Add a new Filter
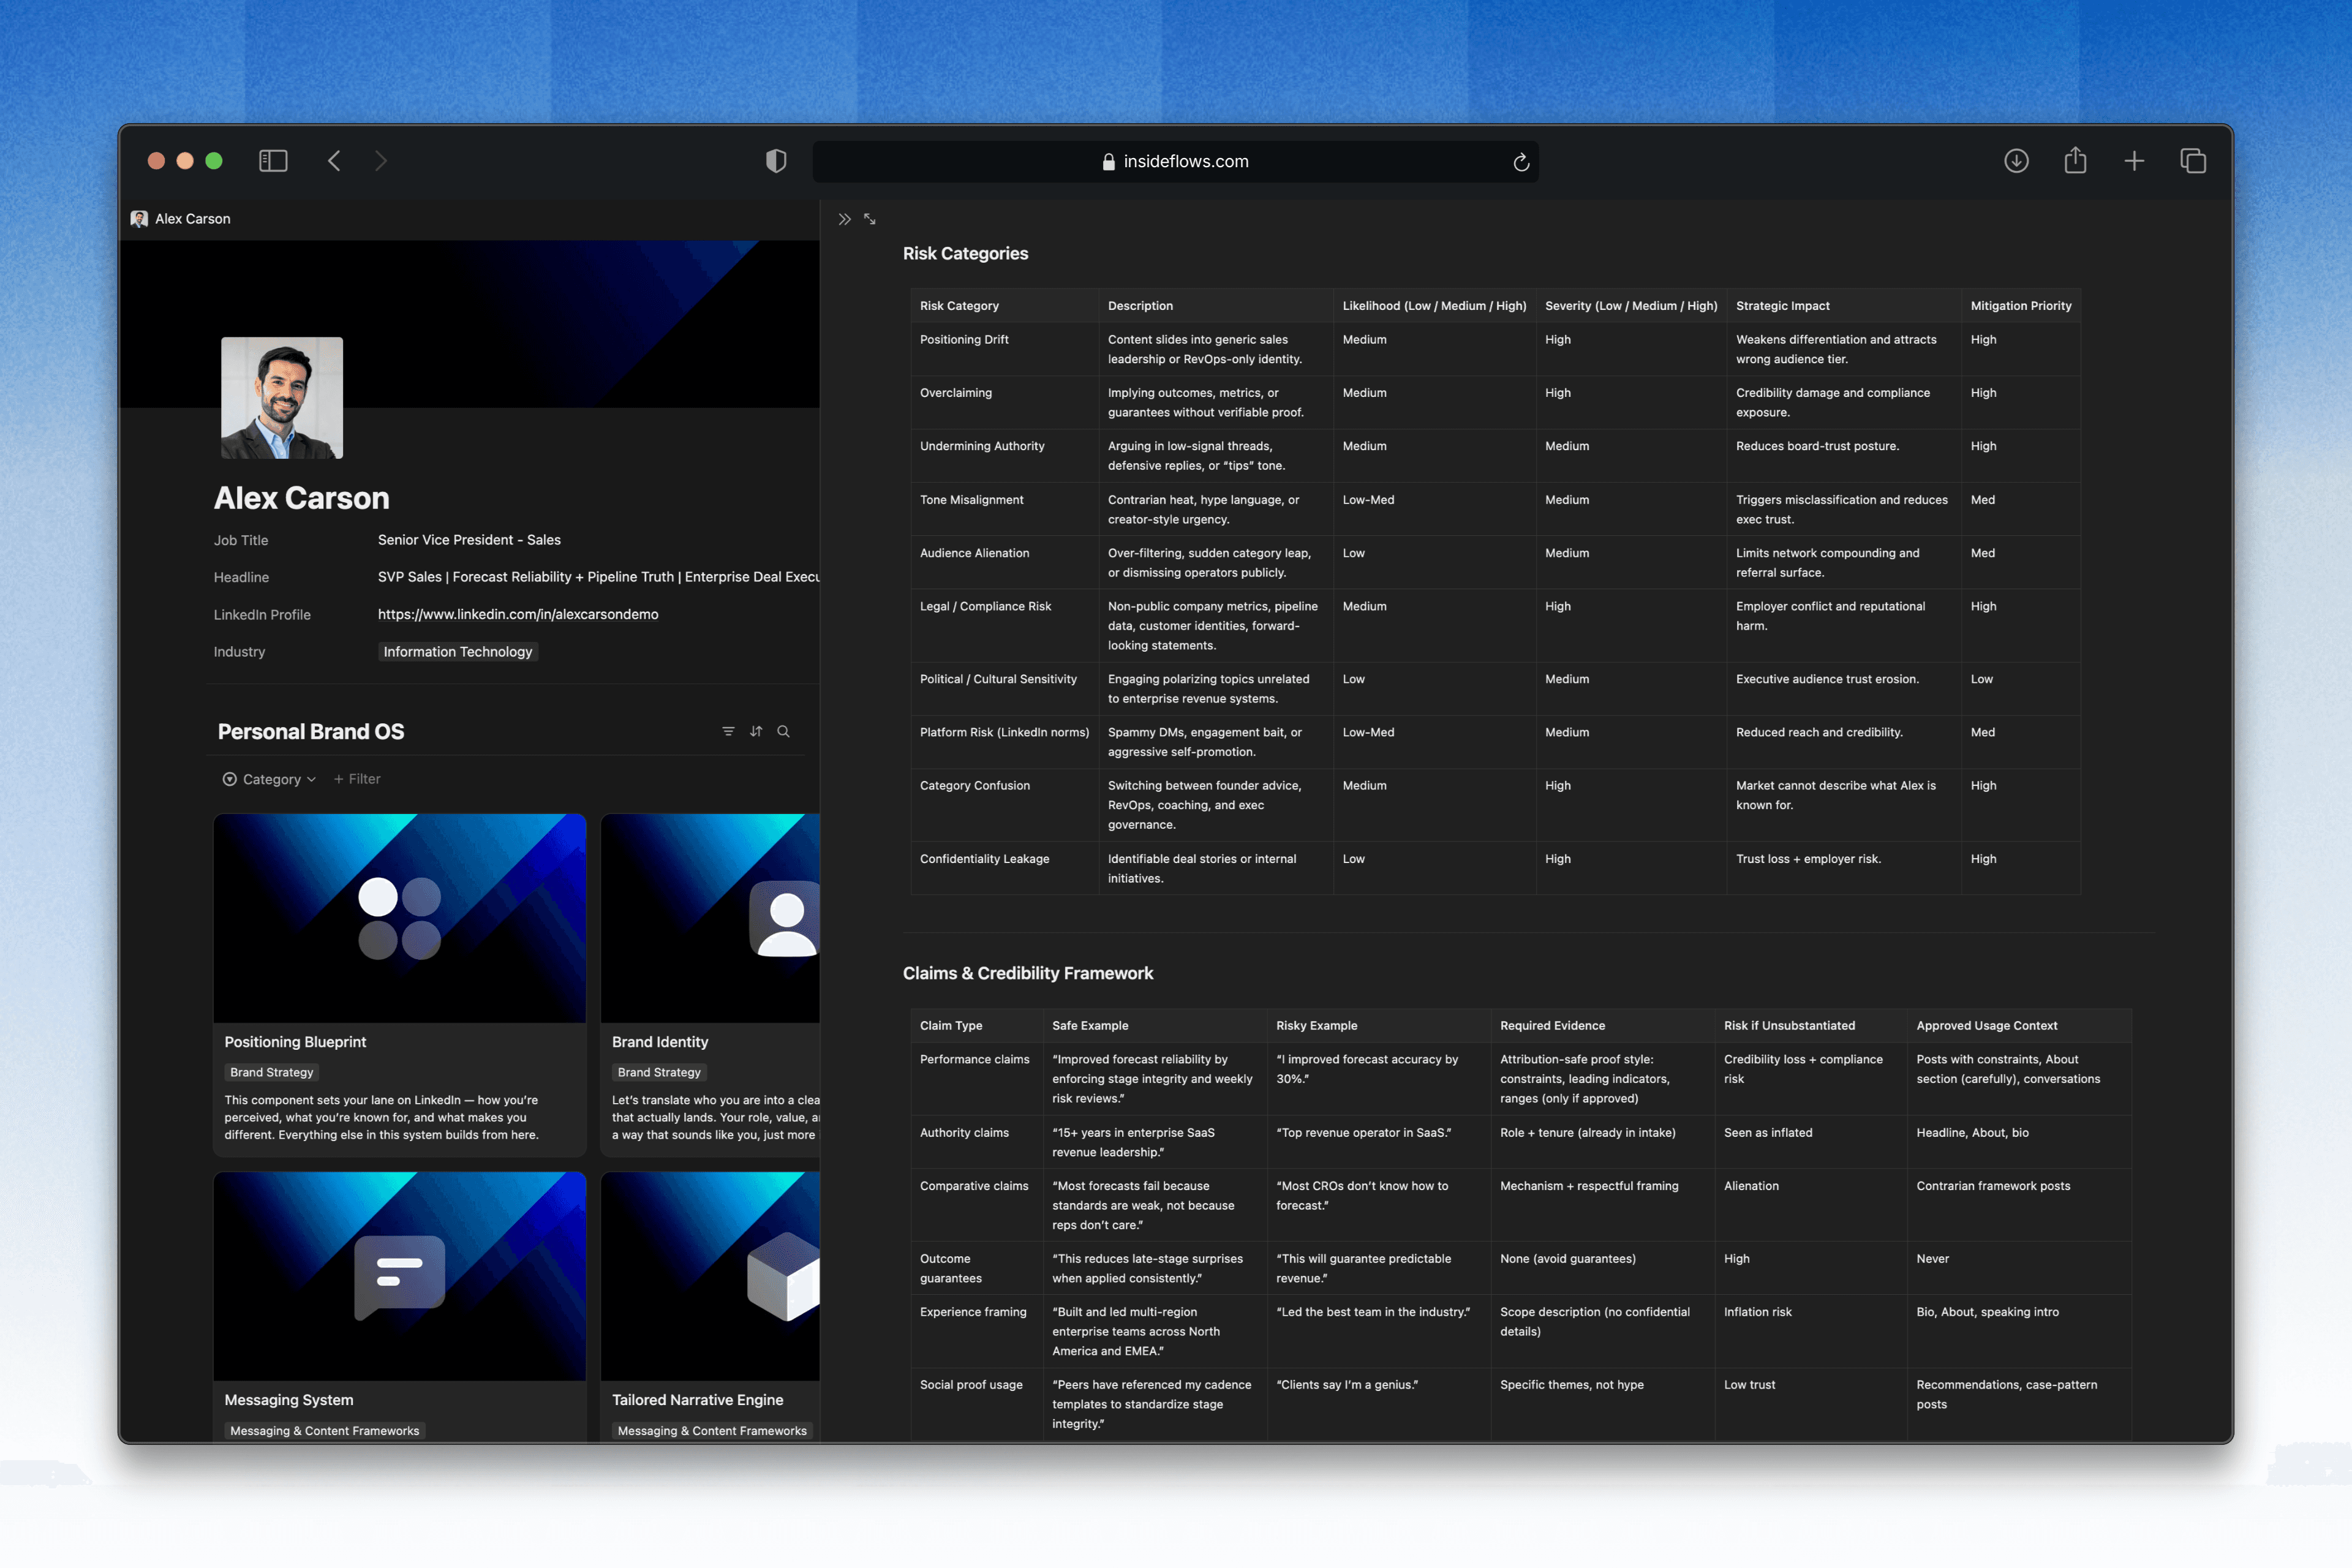Viewport: 2352px width, 1568px height. (357, 779)
